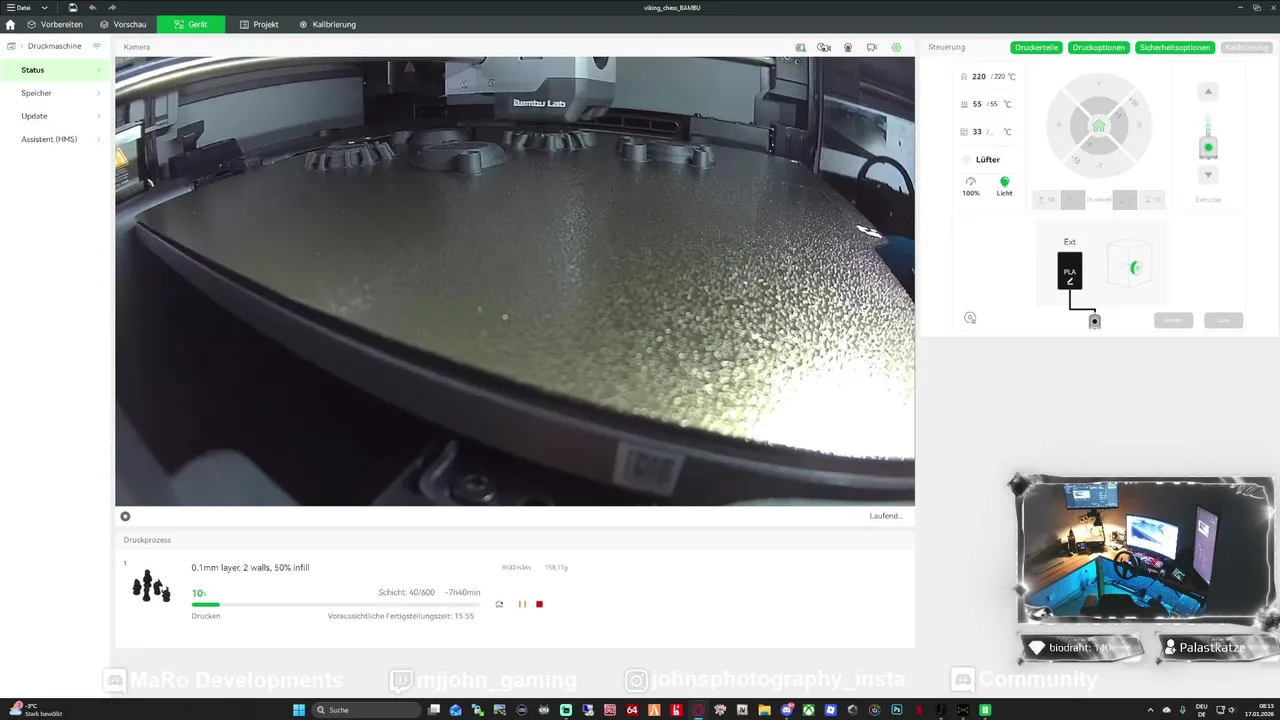Switch to the Vorbereiten tab

(55, 24)
